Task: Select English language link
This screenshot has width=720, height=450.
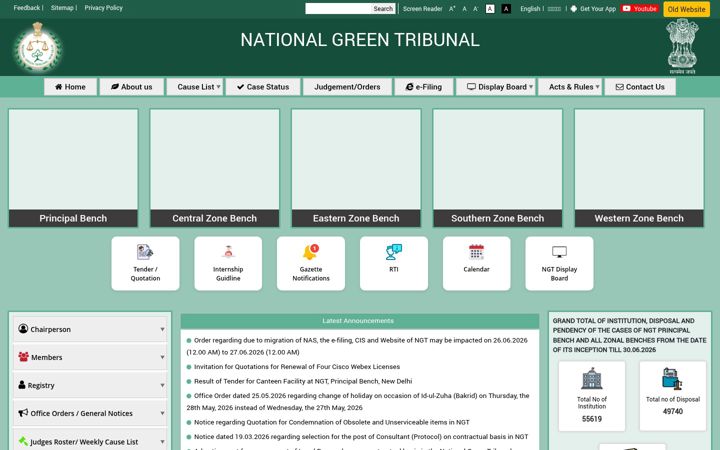Action: [530, 9]
